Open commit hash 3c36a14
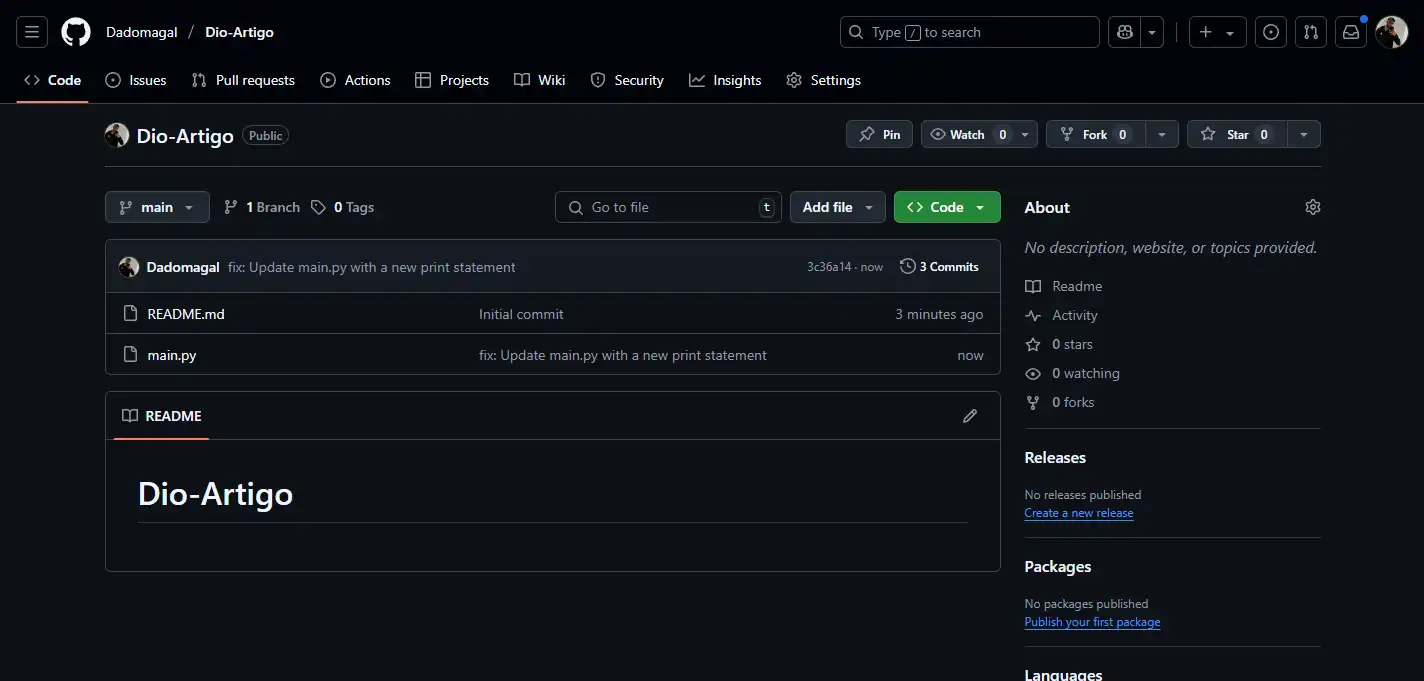Image resolution: width=1424 pixels, height=681 pixels. pos(829,267)
